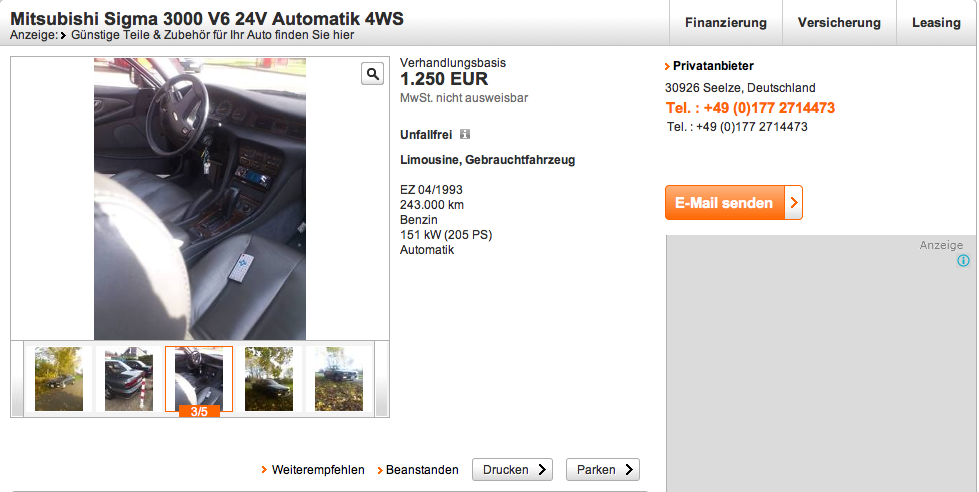The height and width of the screenshot is (492, 979).
Task: Click the blue ad info icon
Action: tap(963, 260)
